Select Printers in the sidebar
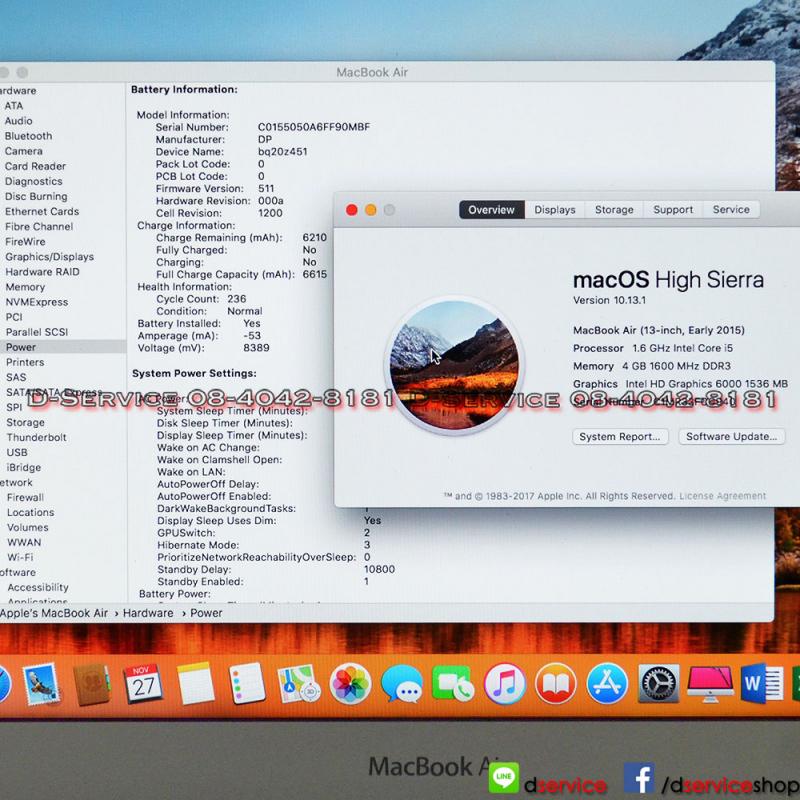This screenshot has width=800, height=800. pos(25,362)
